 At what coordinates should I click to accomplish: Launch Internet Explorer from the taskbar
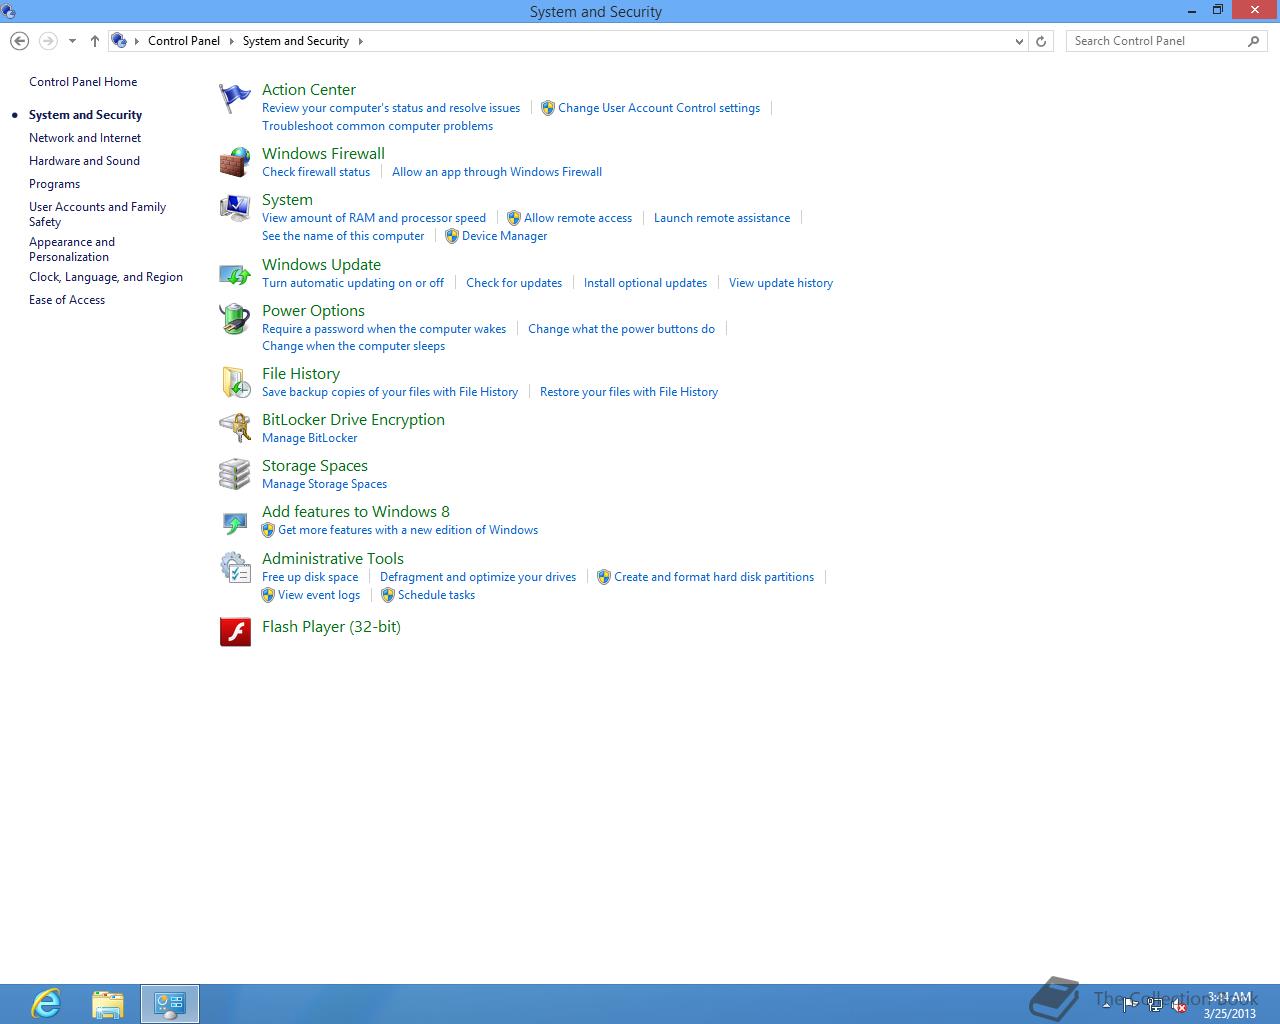point(46,1004)
